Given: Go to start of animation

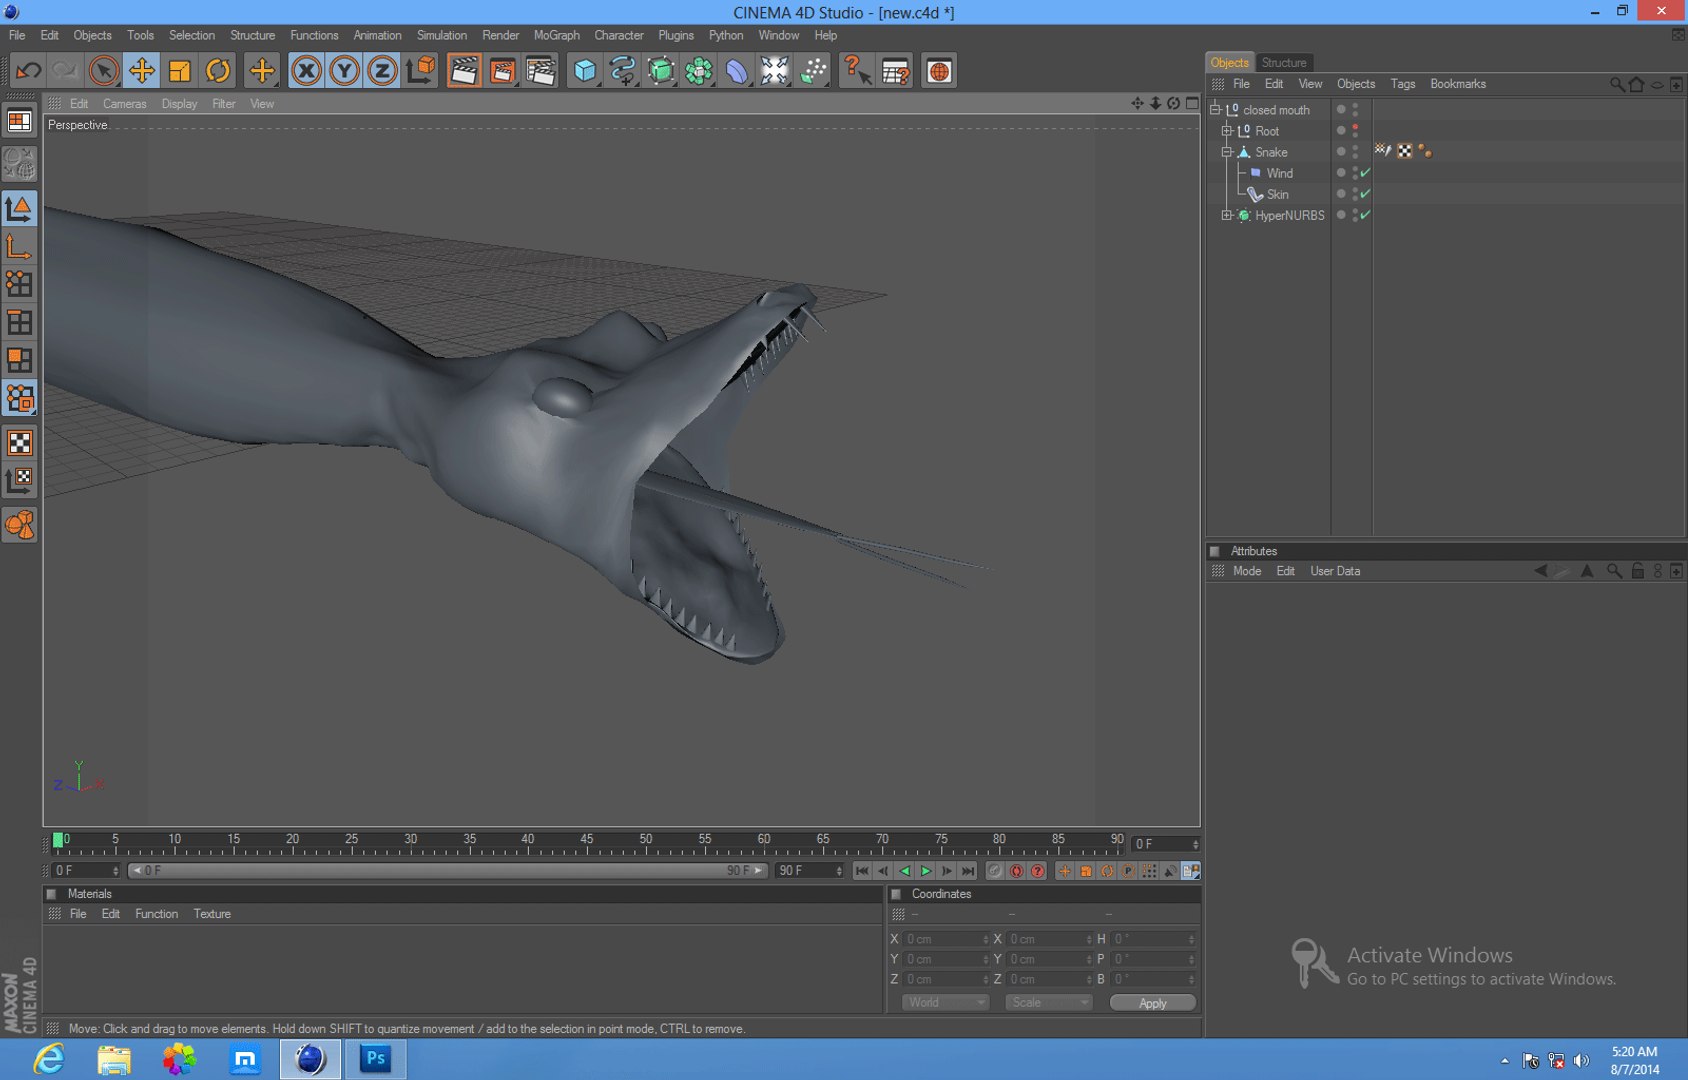Looking at the screenshot, I should point(862,871).
